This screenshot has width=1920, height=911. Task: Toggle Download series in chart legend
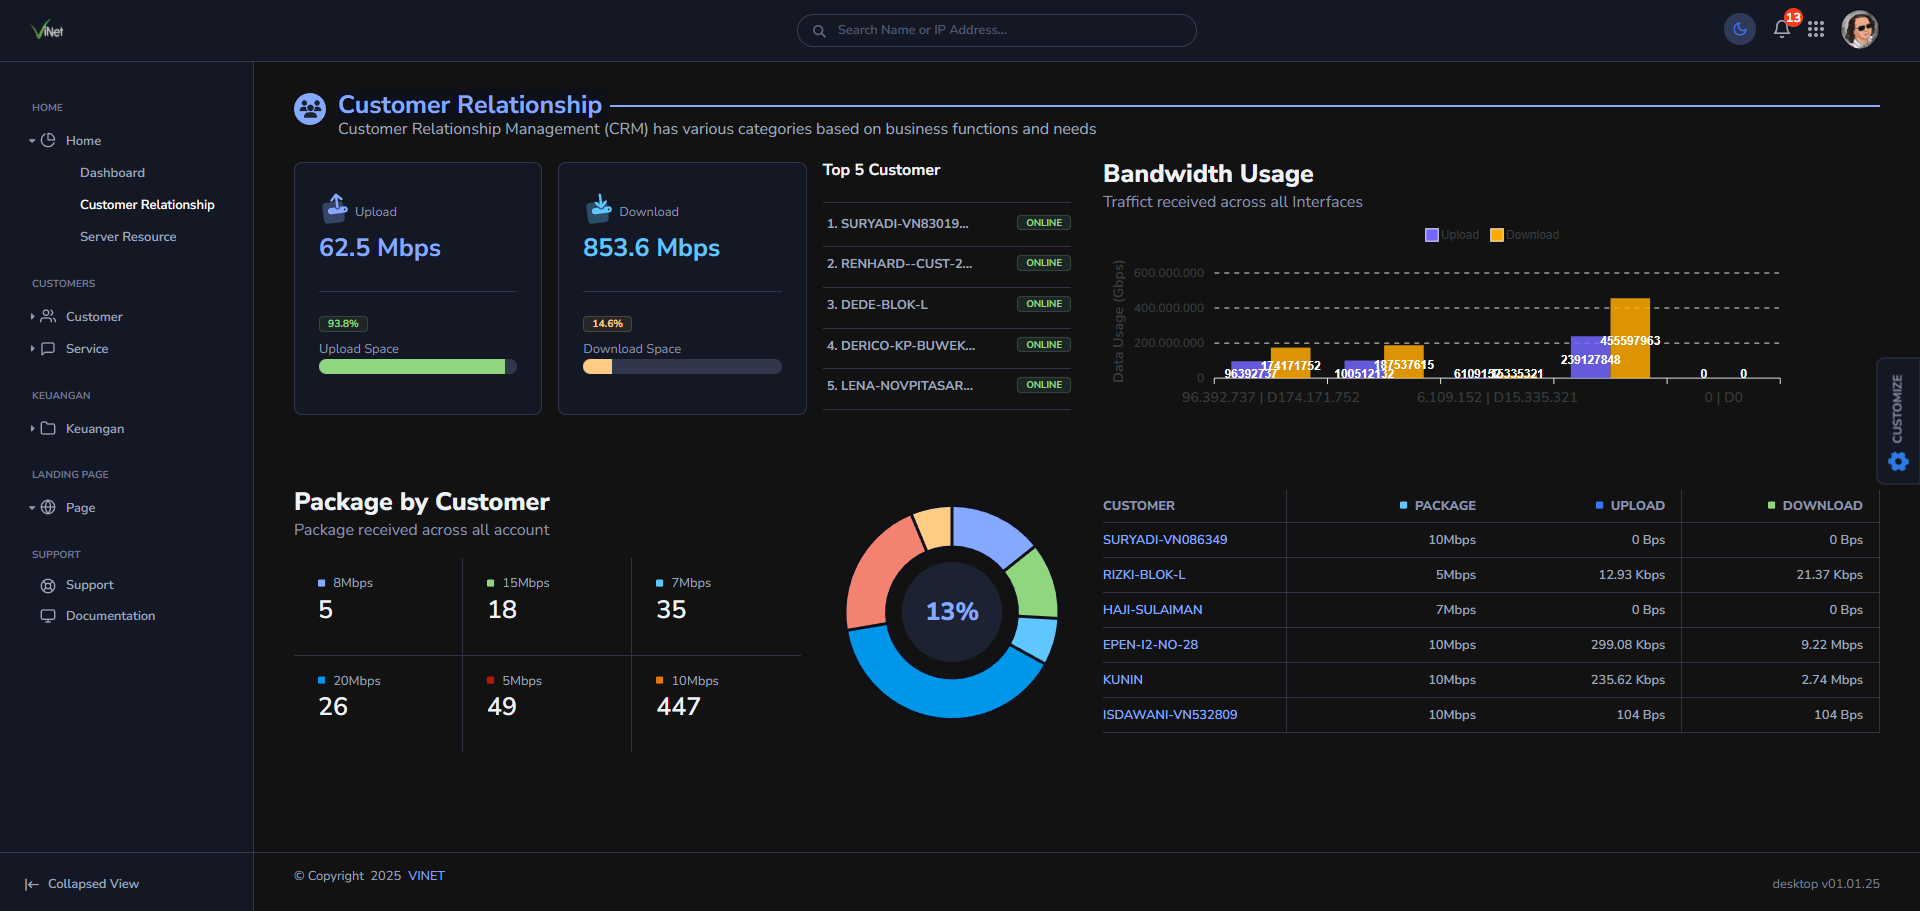click(x=1524, y=235)
